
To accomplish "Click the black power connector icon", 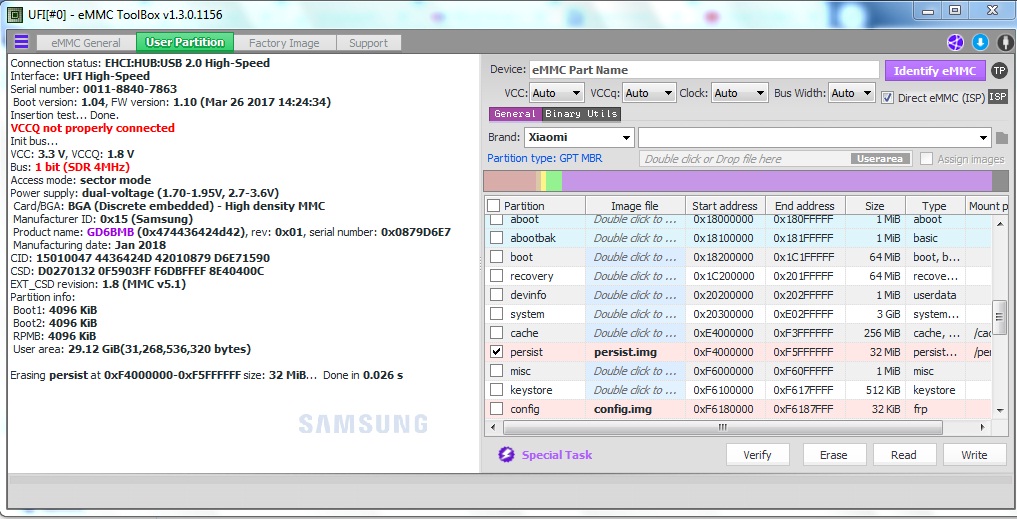I will (1005, 43).
